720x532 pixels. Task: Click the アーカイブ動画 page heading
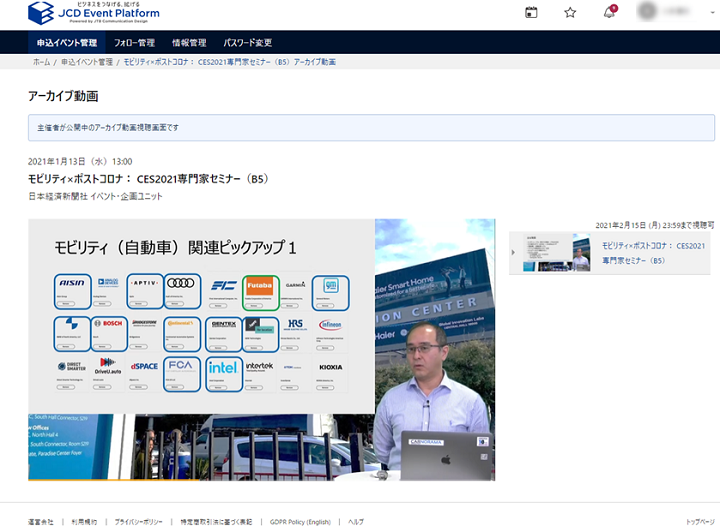63,96
